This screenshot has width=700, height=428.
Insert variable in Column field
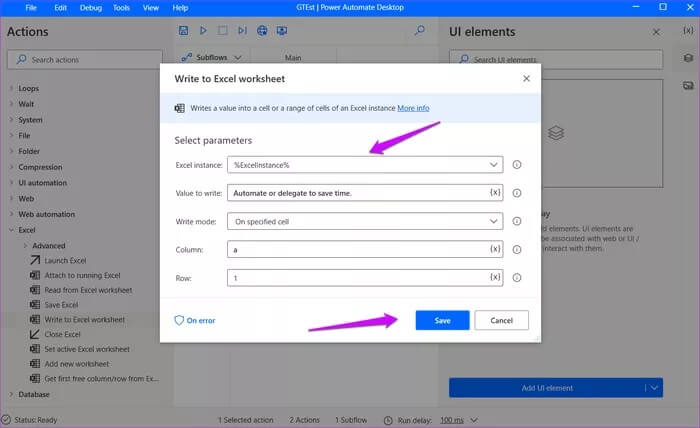pyautogui.click(x=495, y=249)
